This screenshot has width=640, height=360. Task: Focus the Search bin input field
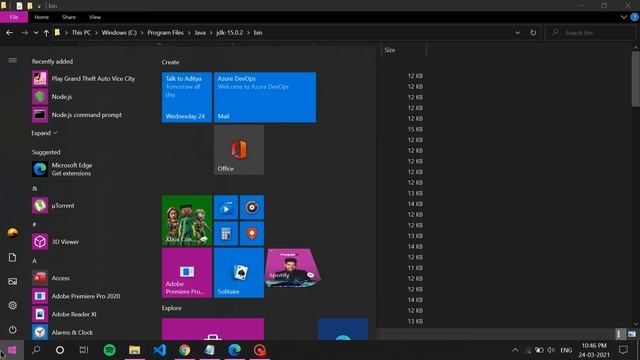591,33
